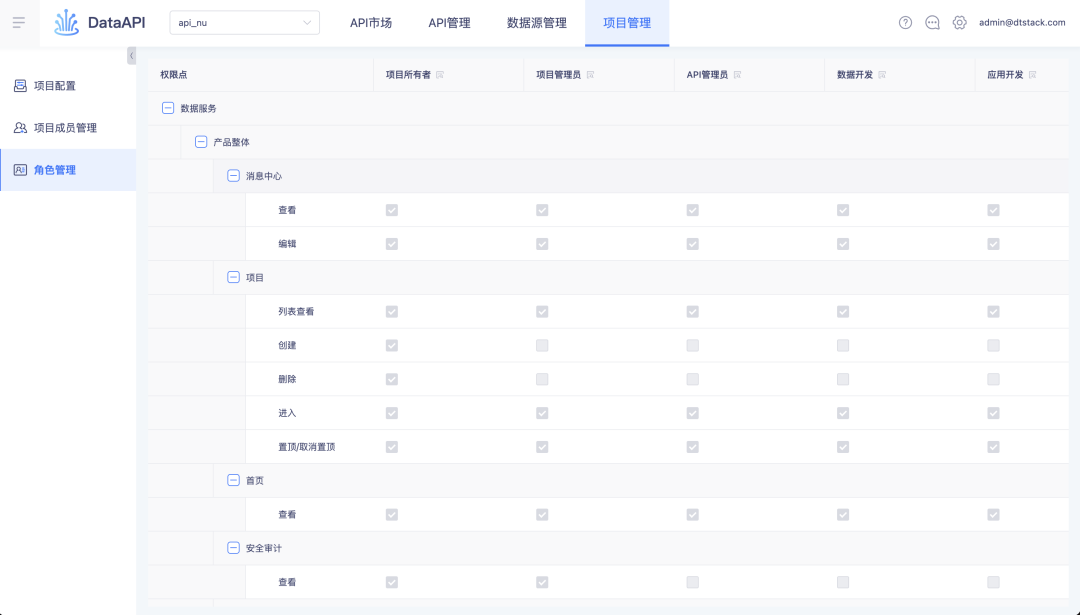
Task: Click the hamburger menu icon
Action: 19,22
